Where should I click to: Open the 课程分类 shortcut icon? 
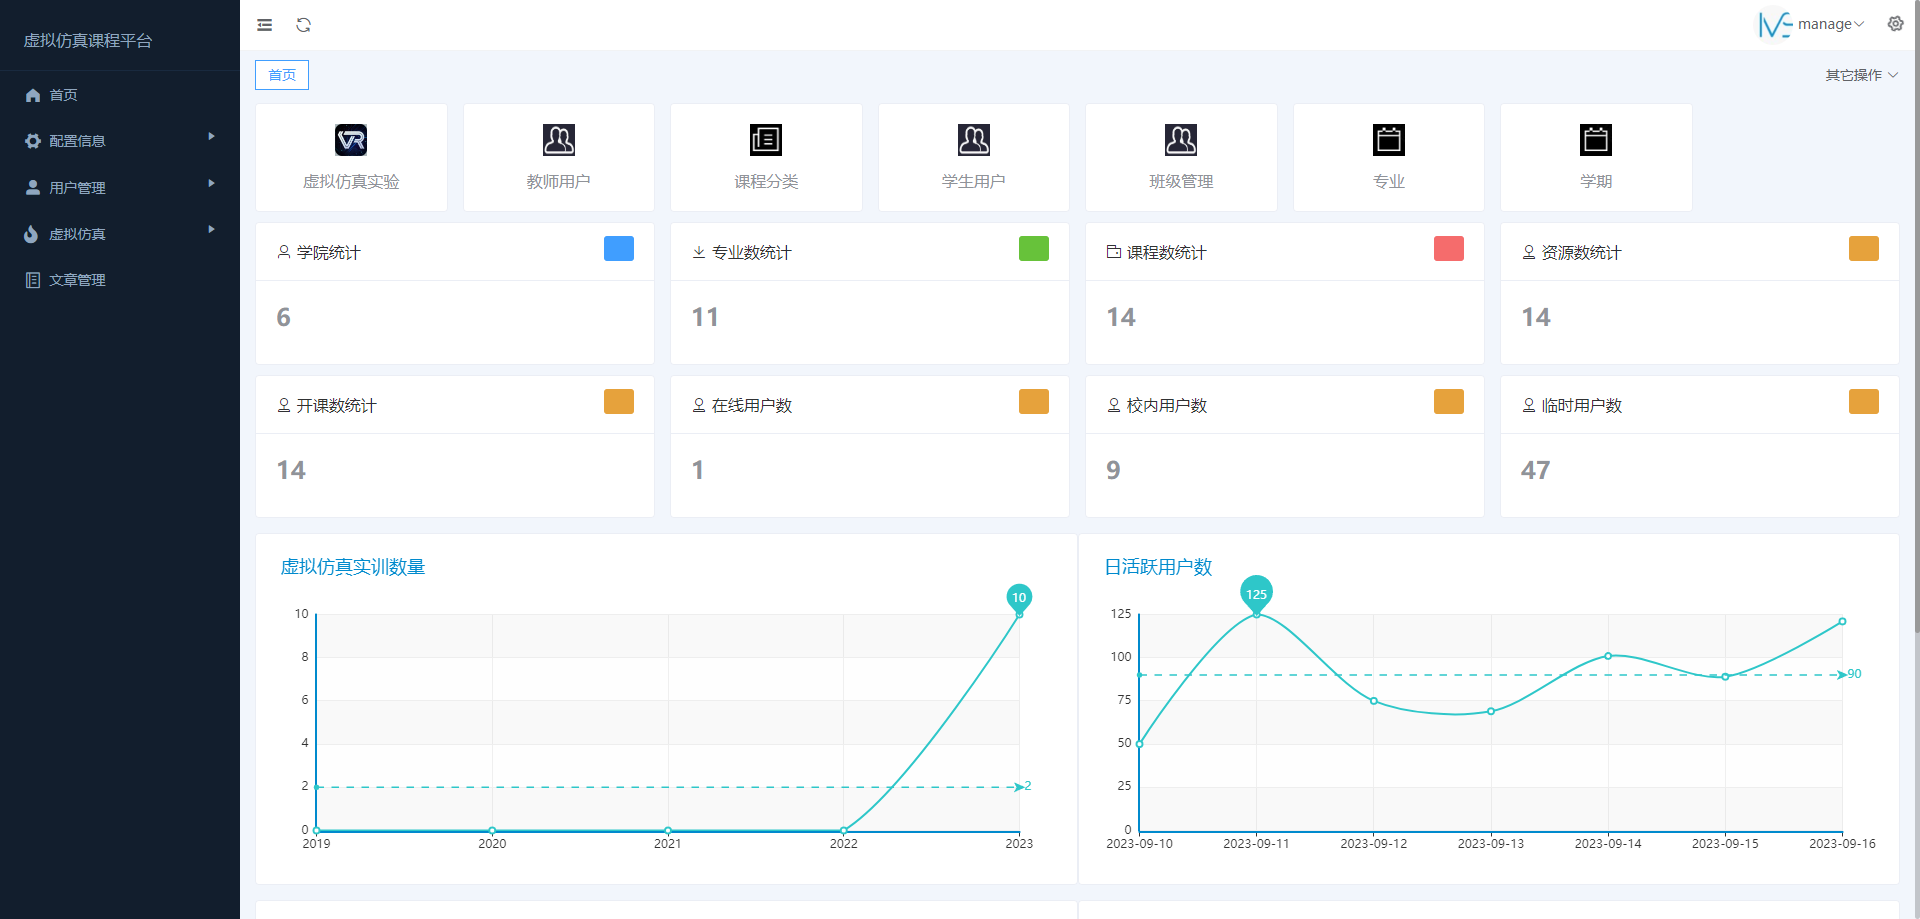pos(766,140)
